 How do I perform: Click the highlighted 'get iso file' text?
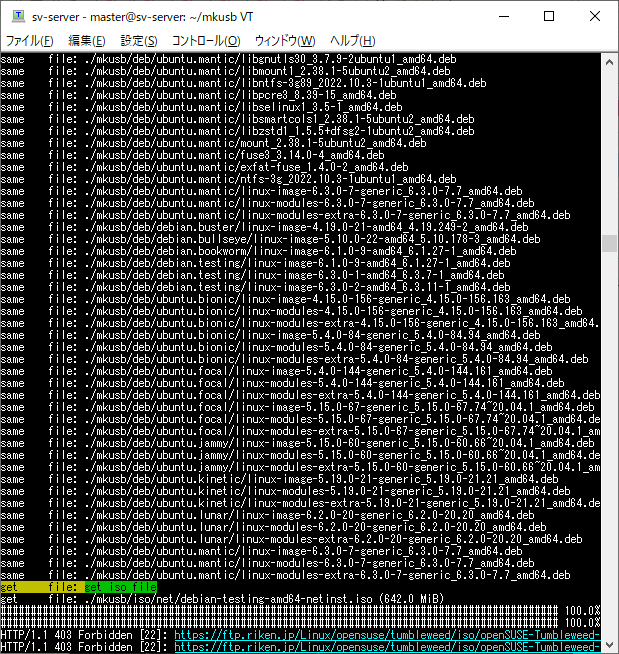tap(121, 587)
